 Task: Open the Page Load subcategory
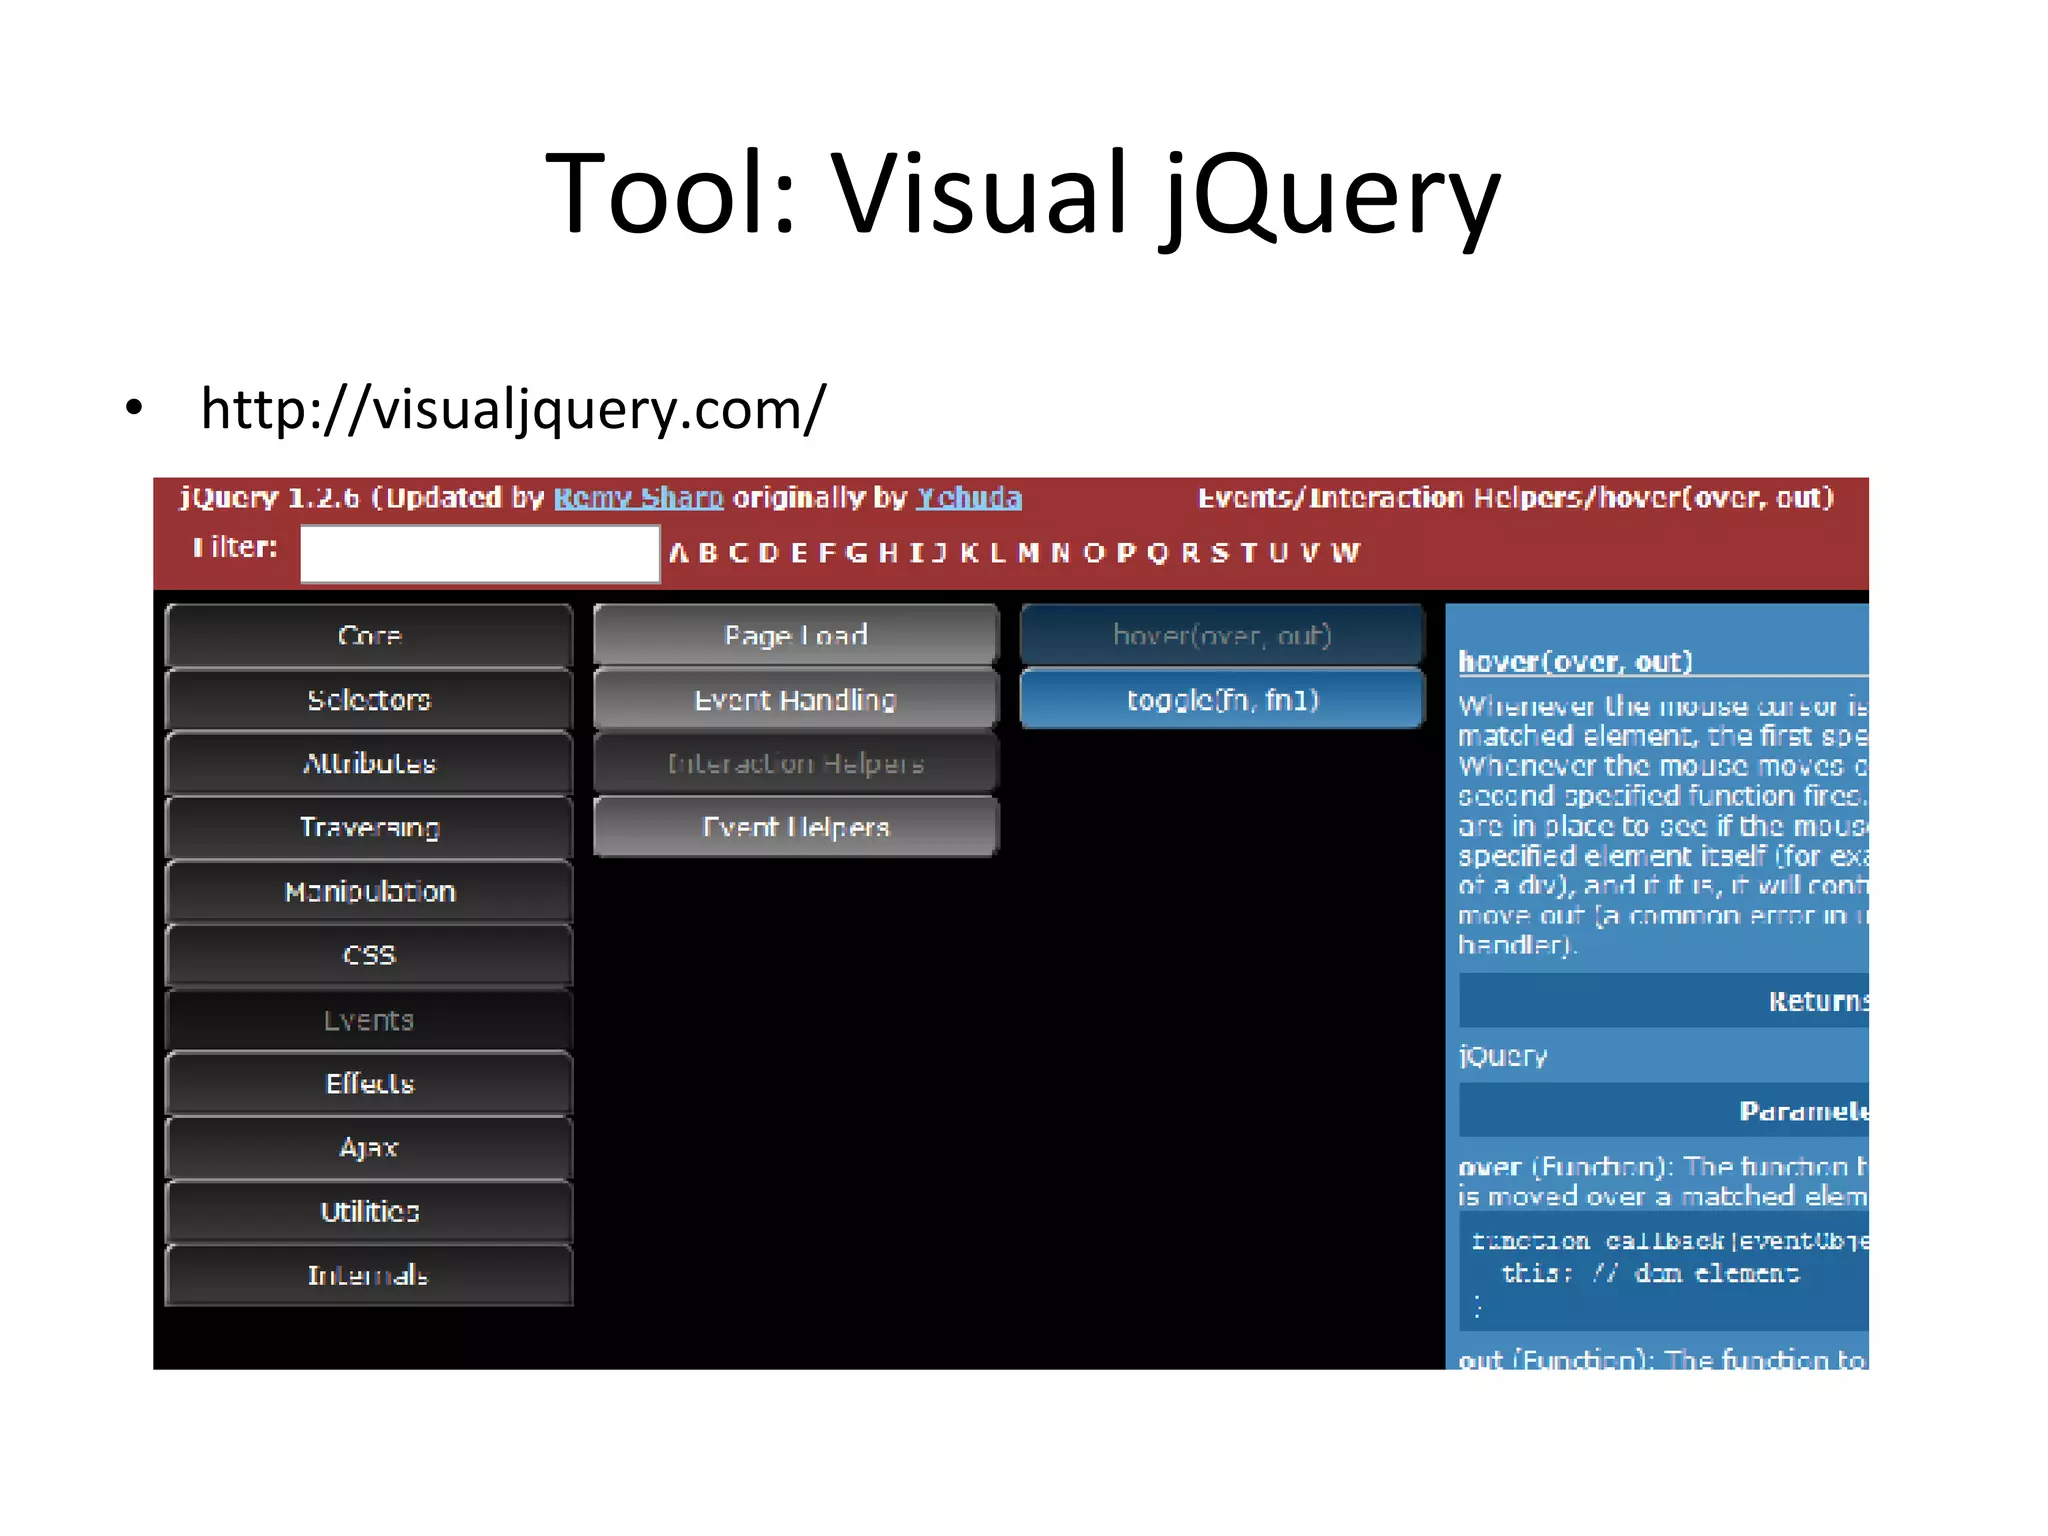(x=796, y=636)
